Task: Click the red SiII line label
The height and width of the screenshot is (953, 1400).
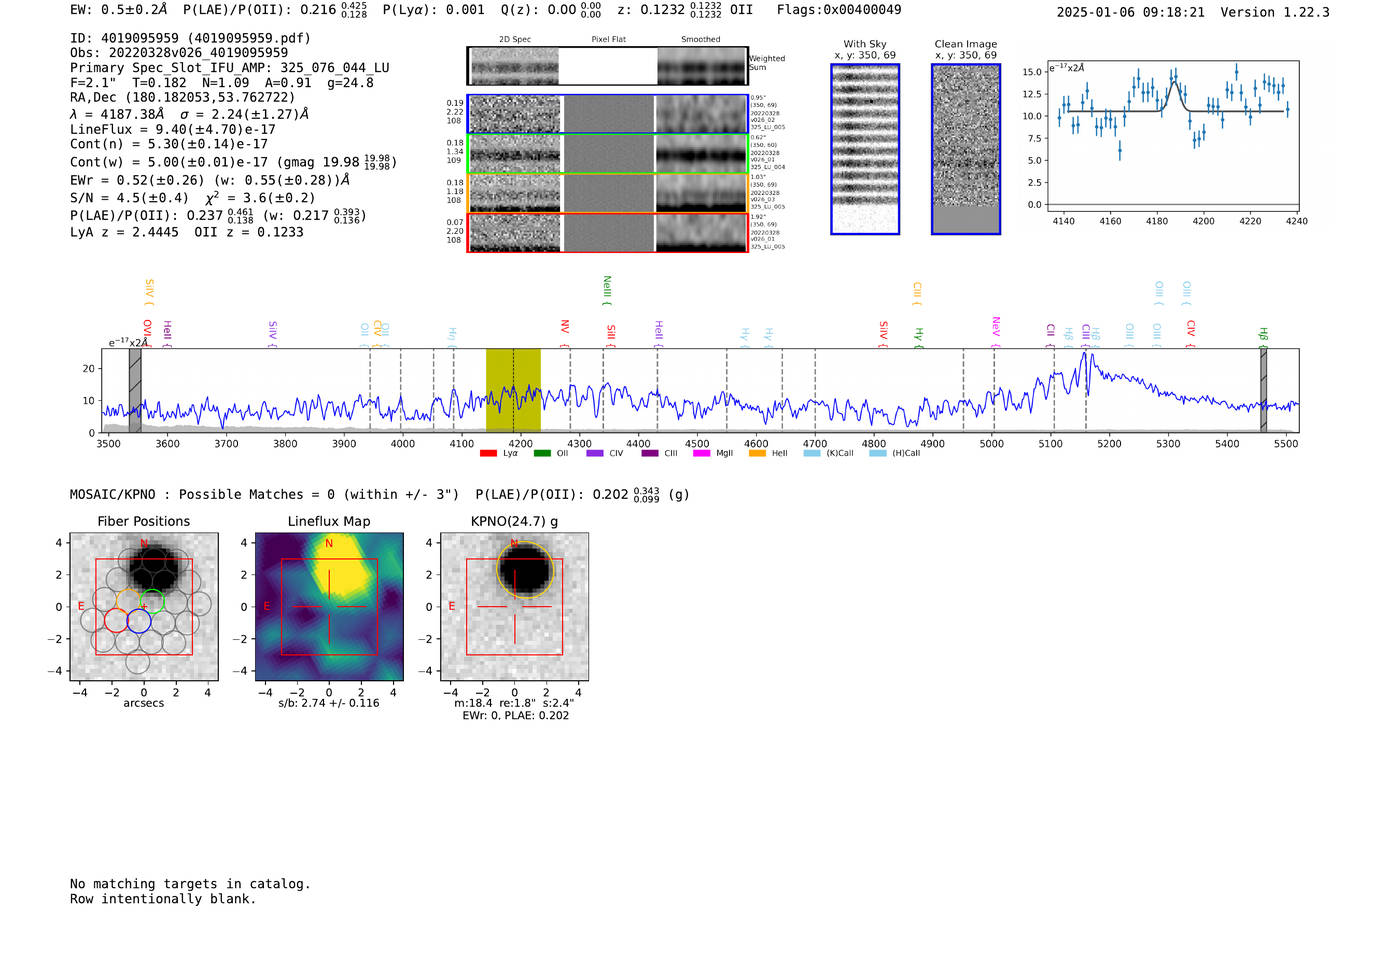Action: (x=611, y=333)
